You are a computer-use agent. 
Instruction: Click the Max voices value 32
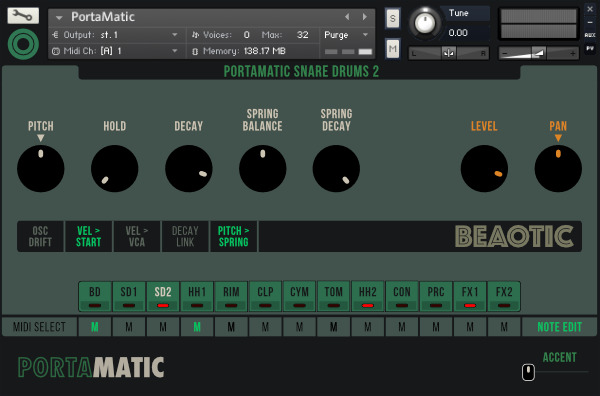[302, 35]
